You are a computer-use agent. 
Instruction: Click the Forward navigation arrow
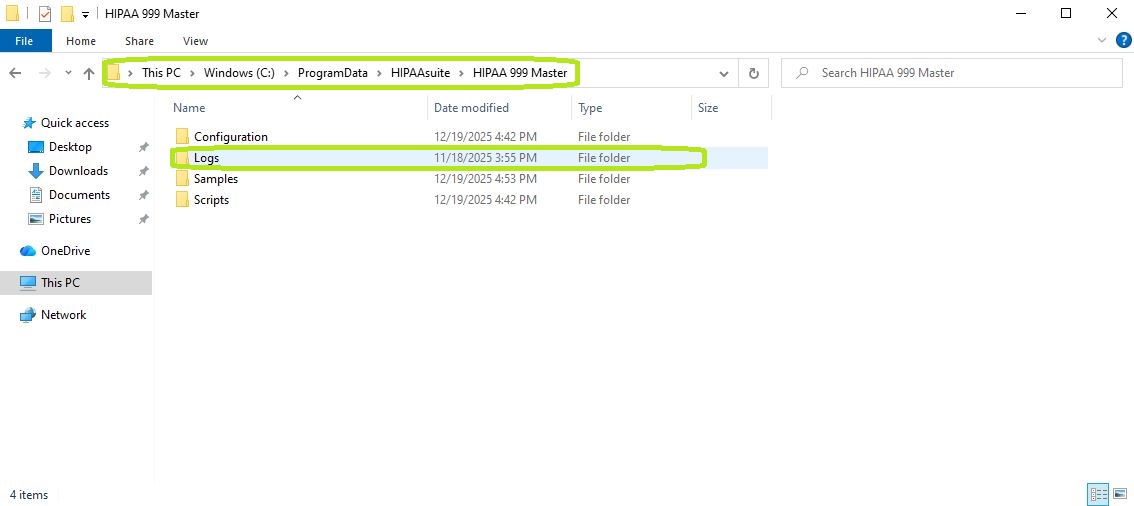point(44,73)
